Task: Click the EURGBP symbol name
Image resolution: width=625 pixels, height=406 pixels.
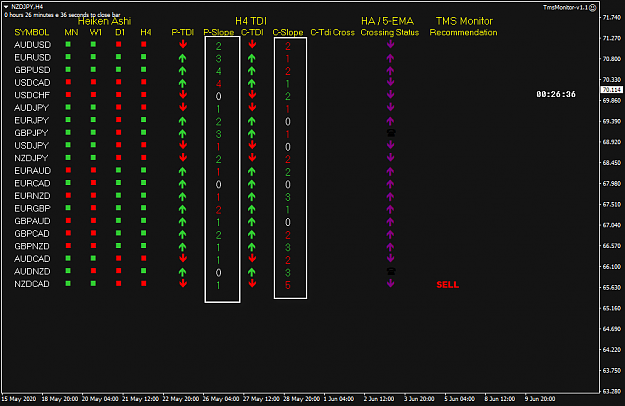Action: tap(32, 208)
